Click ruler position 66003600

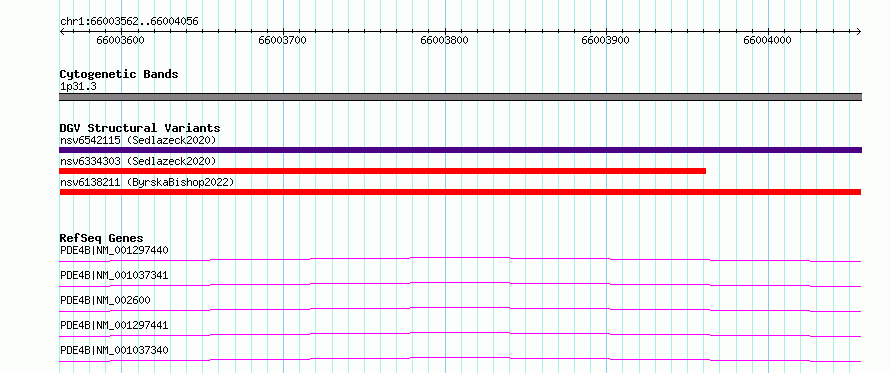[x=120, y=40]
